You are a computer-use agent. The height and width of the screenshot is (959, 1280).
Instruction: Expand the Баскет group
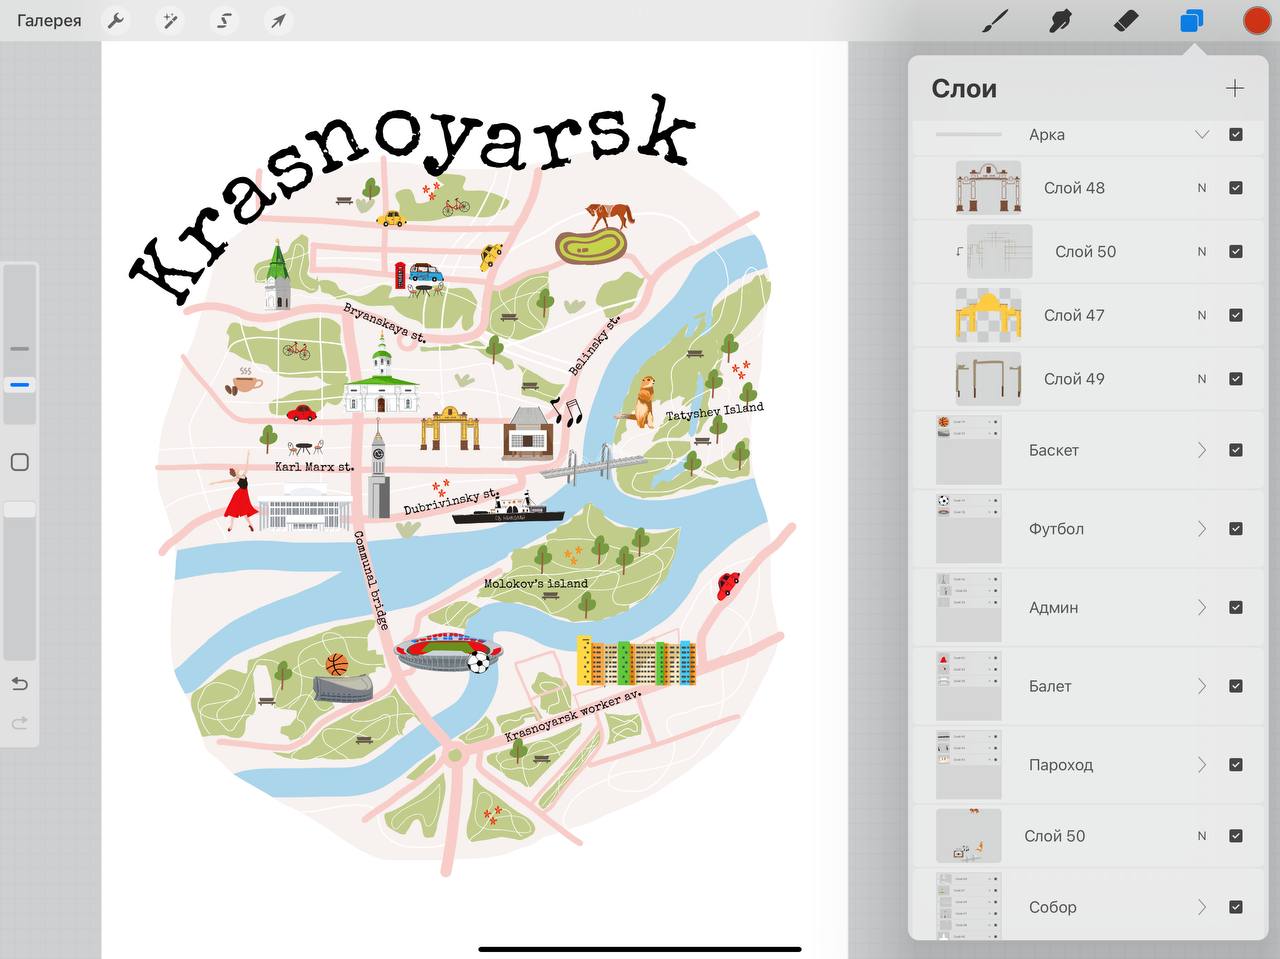coord(1202,450)
